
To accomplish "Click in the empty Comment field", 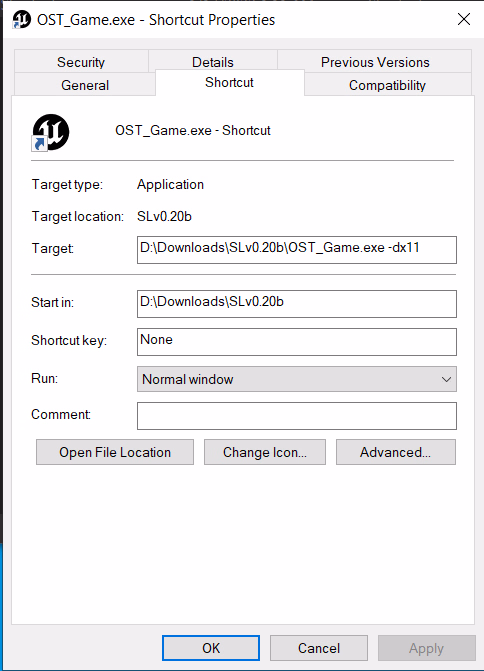I will (x=297, y=416).
